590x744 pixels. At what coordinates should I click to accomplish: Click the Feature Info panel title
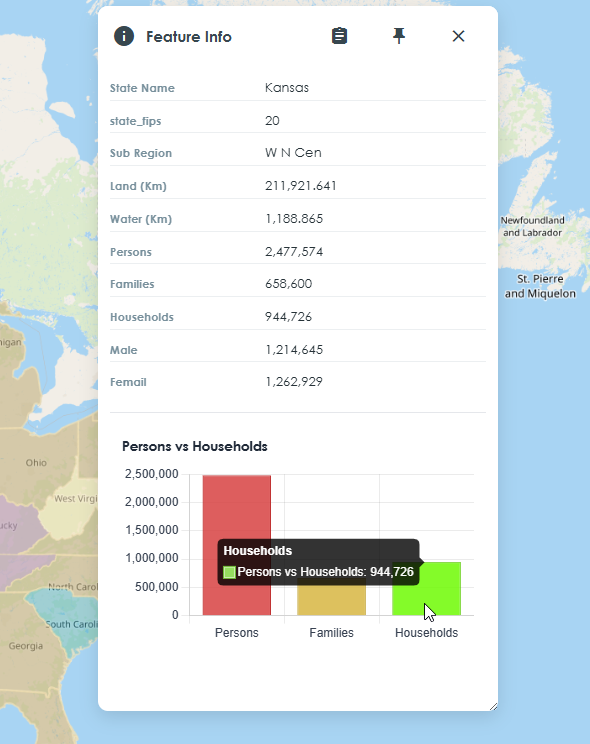[189, 37]
